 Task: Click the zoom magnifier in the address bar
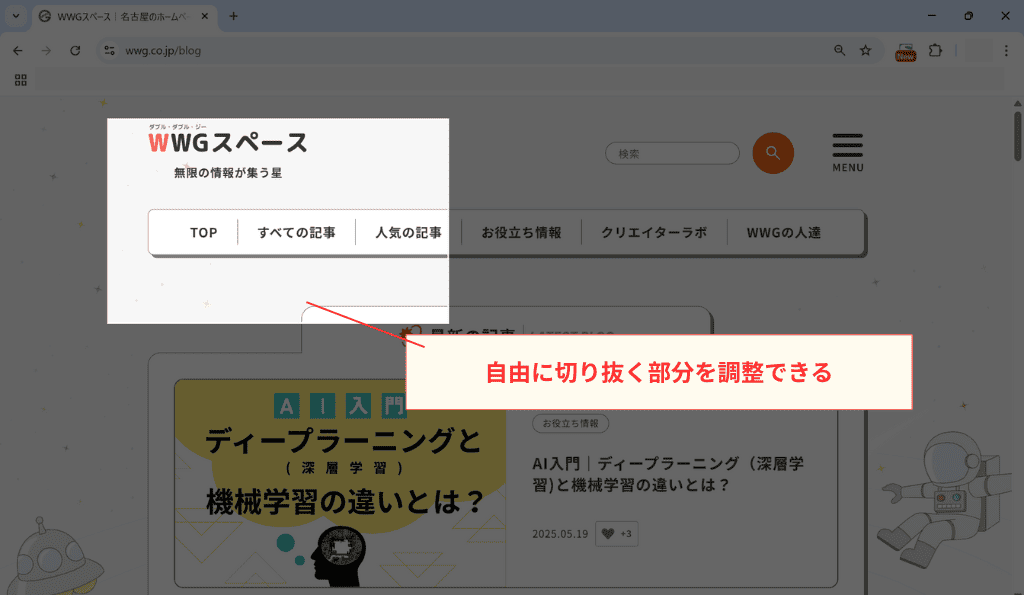point(839,49)
